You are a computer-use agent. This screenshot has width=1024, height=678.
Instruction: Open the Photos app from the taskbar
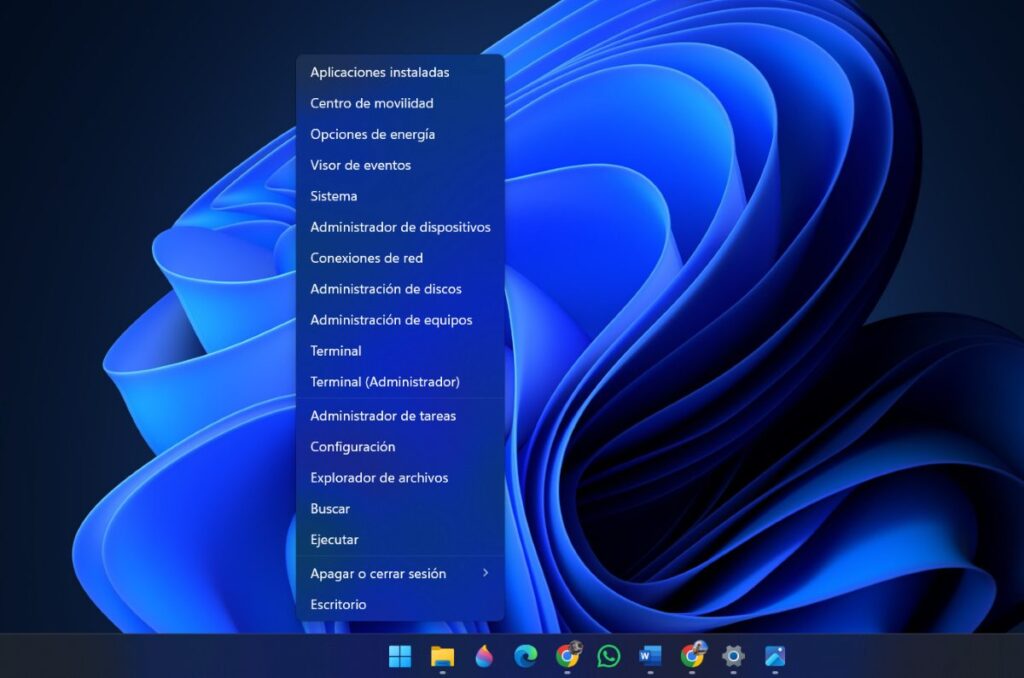pos(776,657)
